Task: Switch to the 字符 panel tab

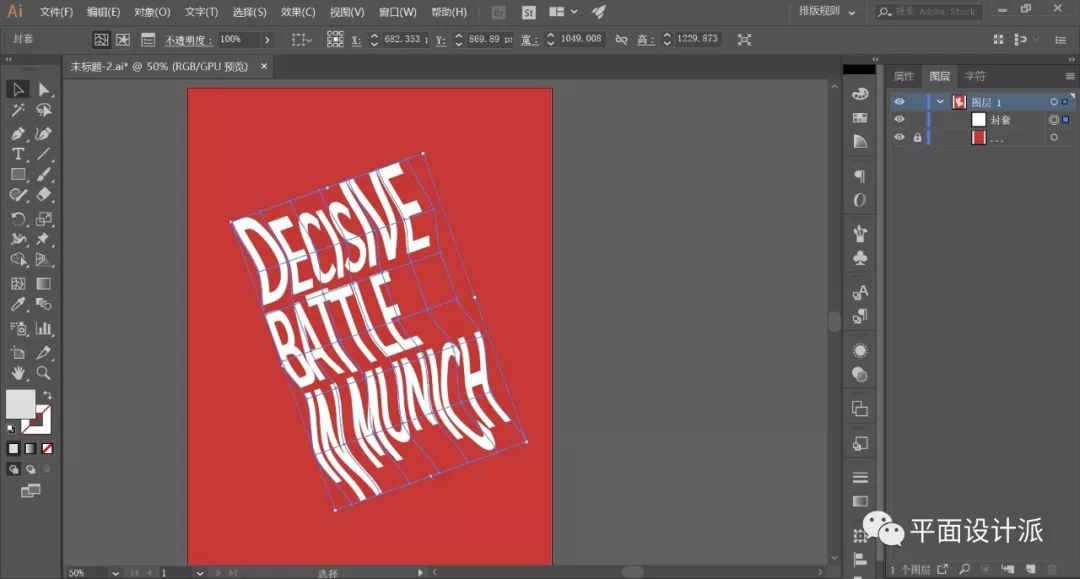Action: tap(975, 76)
